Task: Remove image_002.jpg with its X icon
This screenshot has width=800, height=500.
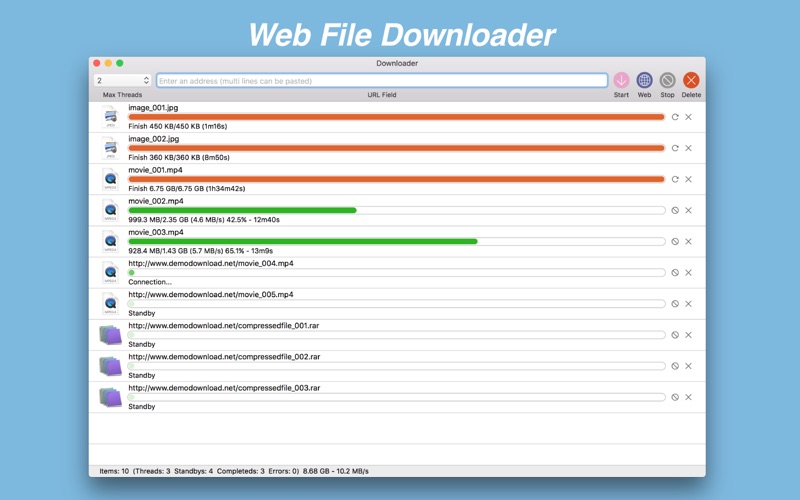Action: [x=688, y=148]
